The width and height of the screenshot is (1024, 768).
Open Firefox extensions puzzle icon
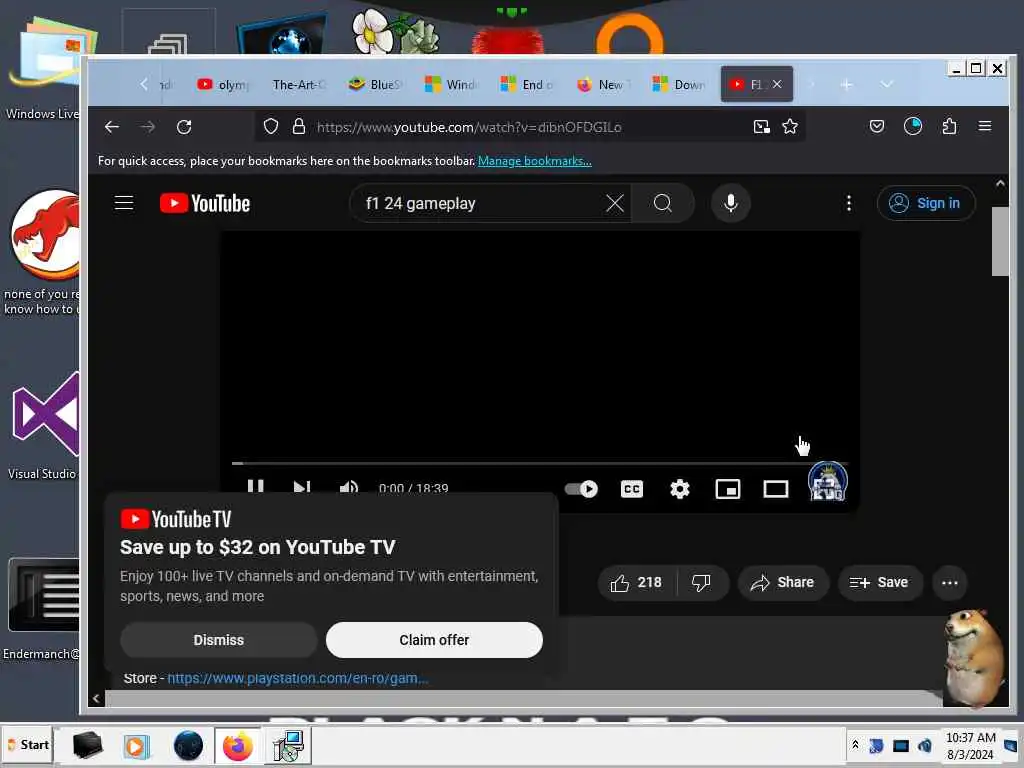[949, 126]
